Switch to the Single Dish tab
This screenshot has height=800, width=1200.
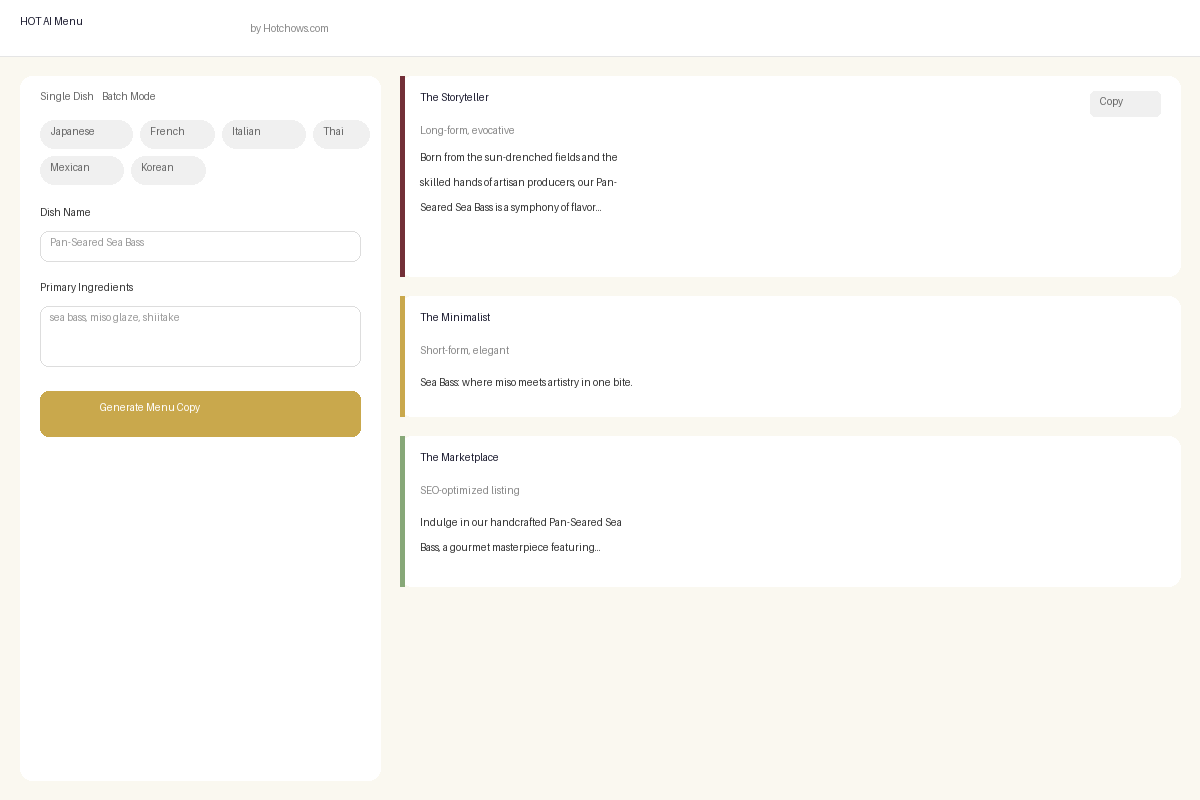pyautogui.click(x=67, y=97)
